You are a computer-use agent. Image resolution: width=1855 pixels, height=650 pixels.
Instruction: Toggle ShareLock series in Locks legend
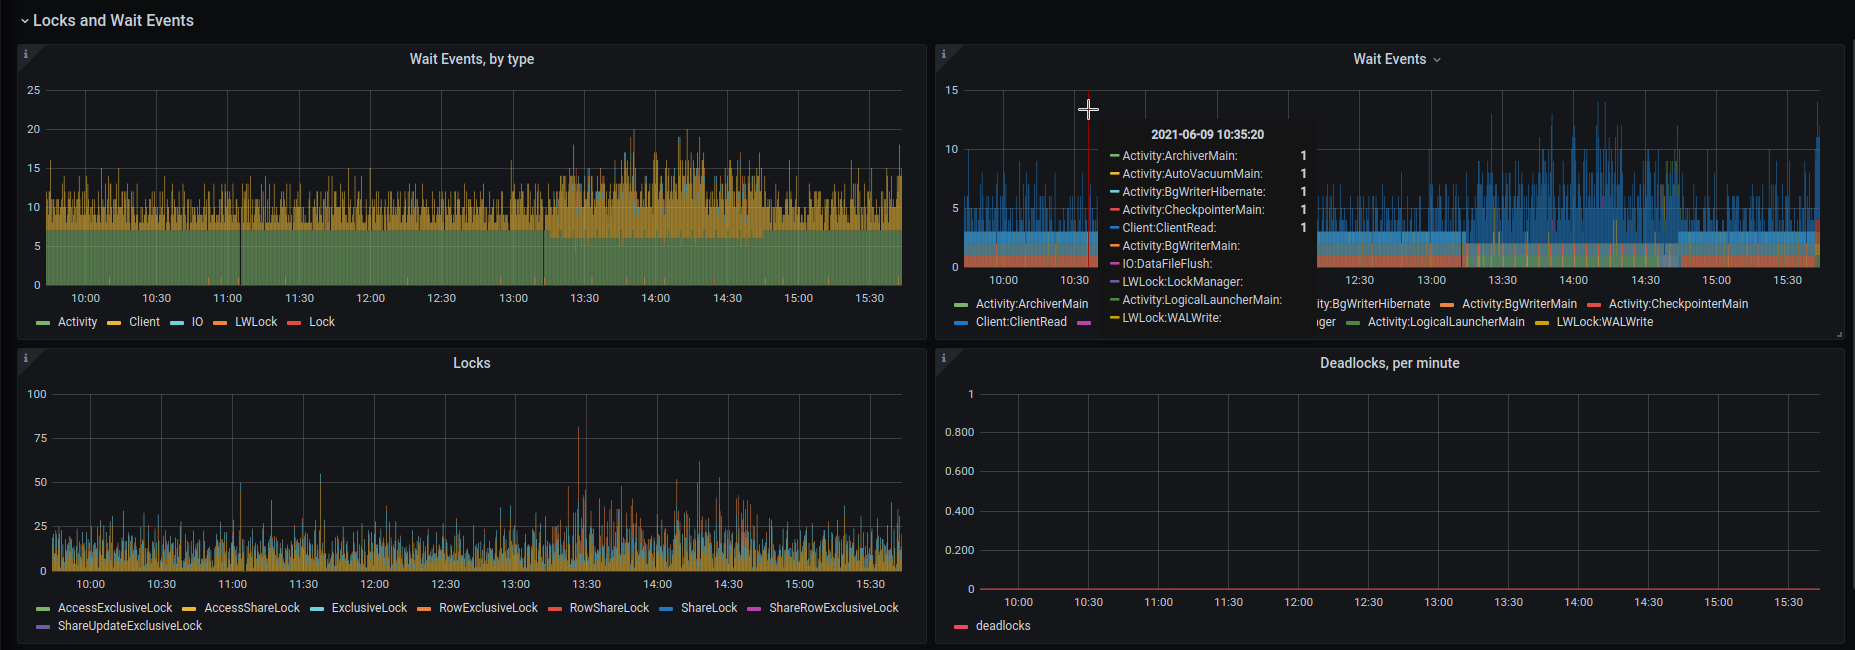click(709, 608)
